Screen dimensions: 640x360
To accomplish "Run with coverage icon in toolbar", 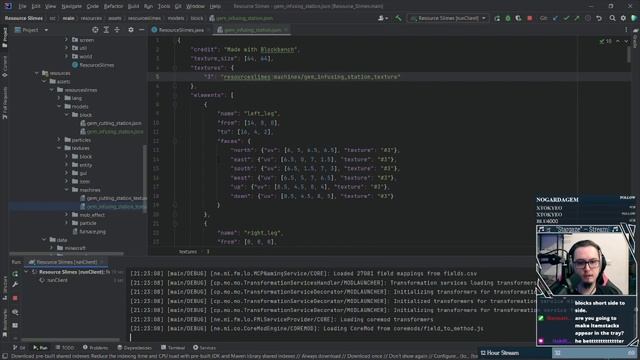I will [x=518, y=18].
